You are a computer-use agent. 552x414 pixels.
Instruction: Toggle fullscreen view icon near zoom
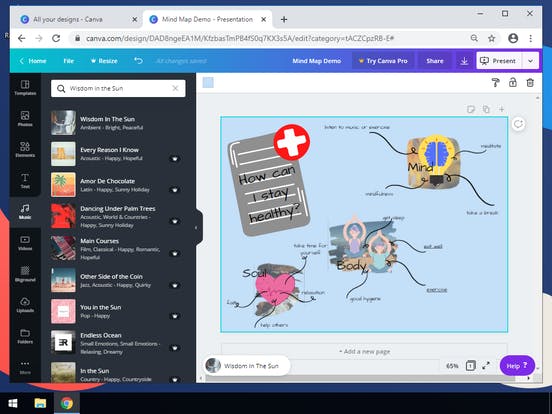pyautogui.click(x=486, y=365)
